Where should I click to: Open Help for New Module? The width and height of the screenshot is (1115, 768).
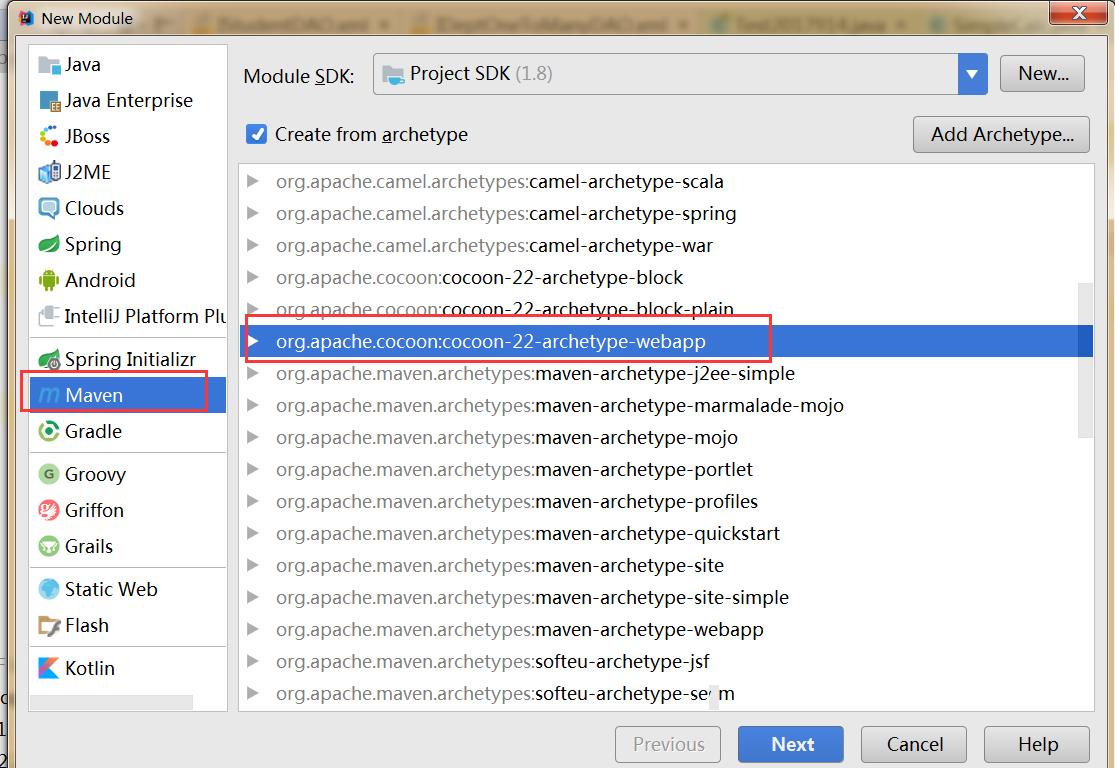pos(1037,745)
